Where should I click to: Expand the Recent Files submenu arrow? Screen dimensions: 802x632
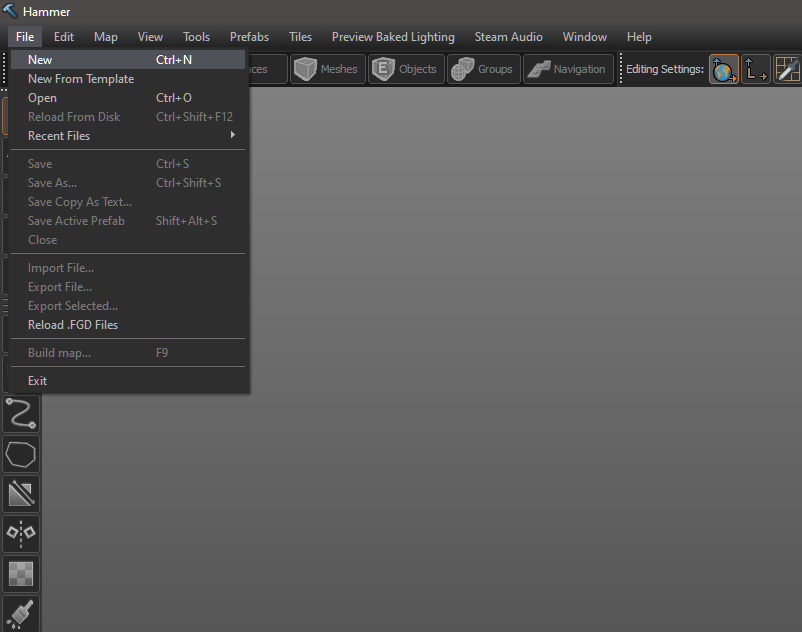pos(233,135)
